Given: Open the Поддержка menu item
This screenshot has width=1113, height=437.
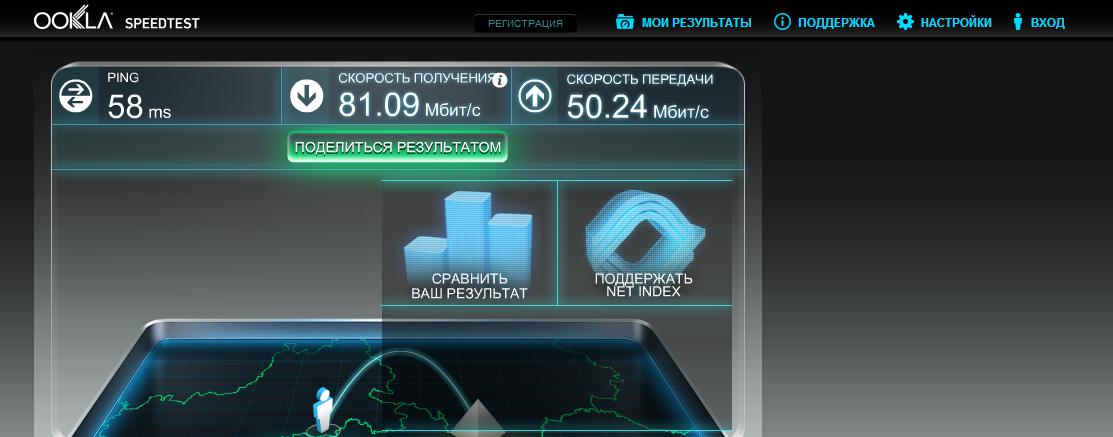Looking at the screenshot, I should pyautogui.click(x=836, y=23).
